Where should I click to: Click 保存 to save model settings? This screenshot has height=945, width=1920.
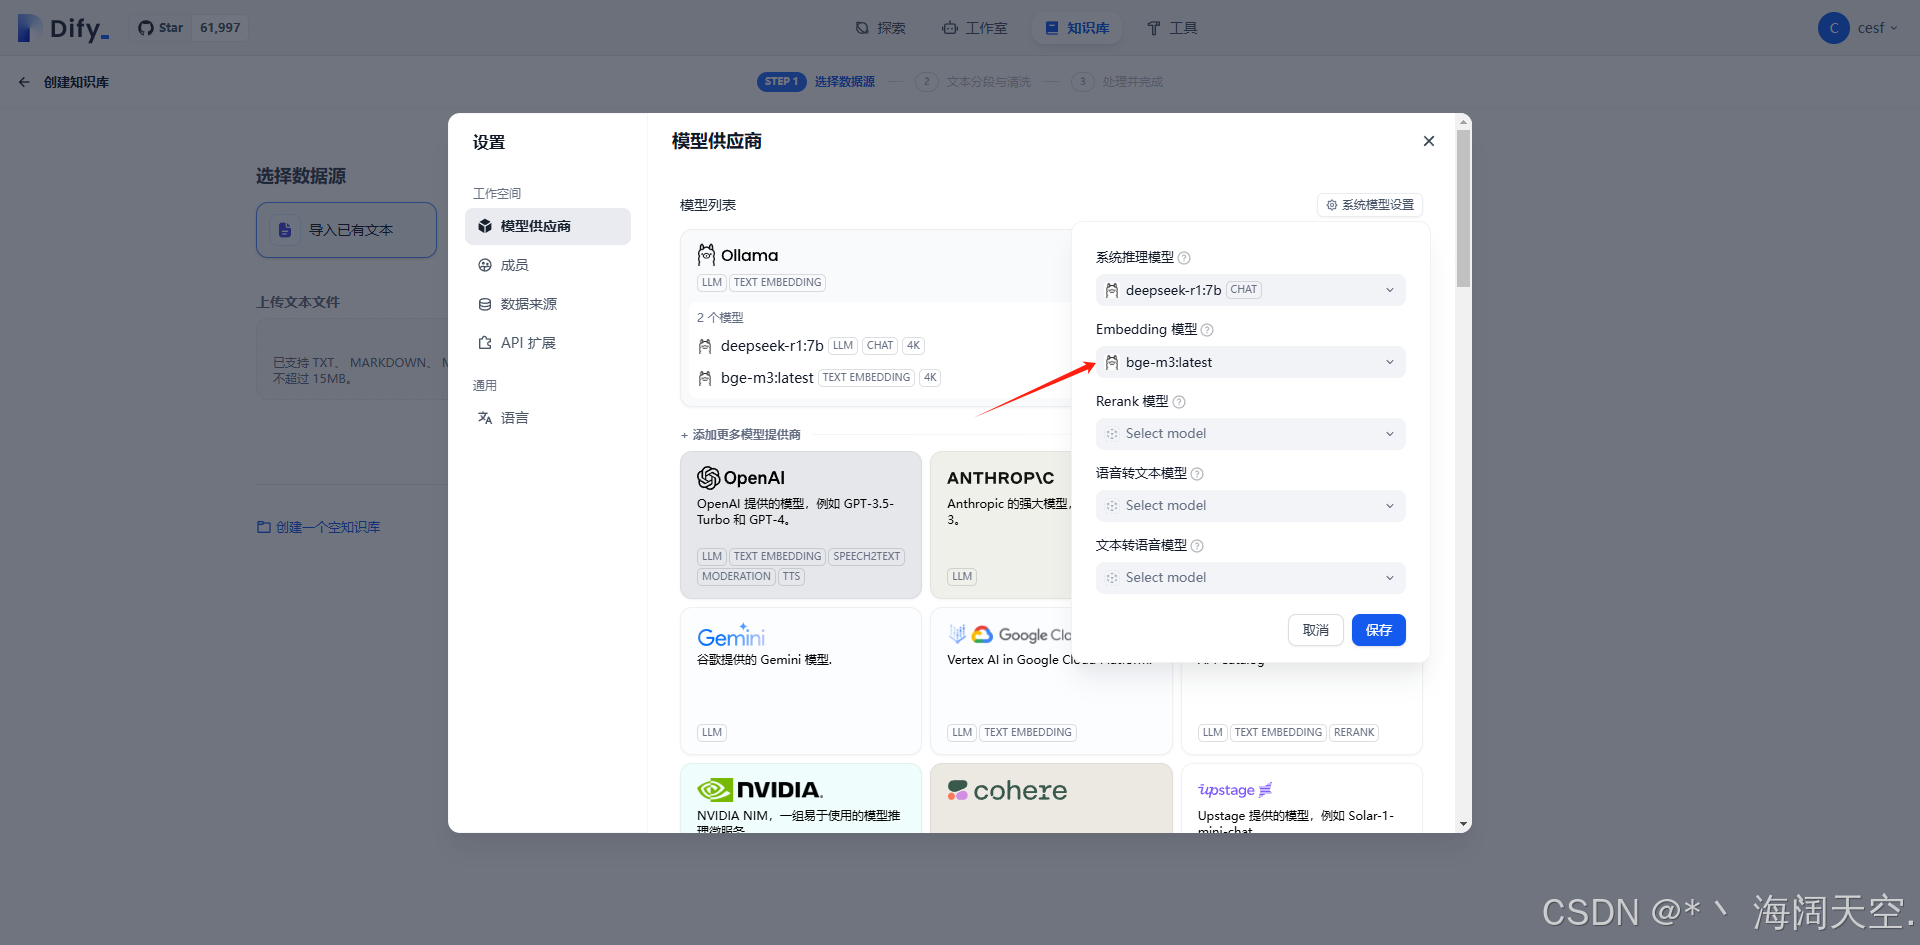click(x=1379, y=630)
